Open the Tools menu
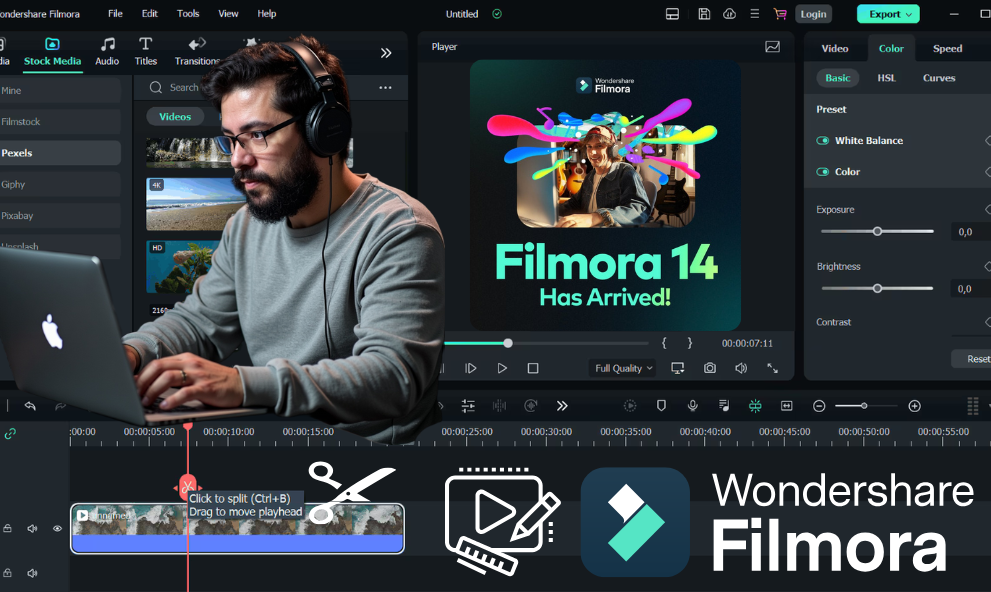 point(188,14)
